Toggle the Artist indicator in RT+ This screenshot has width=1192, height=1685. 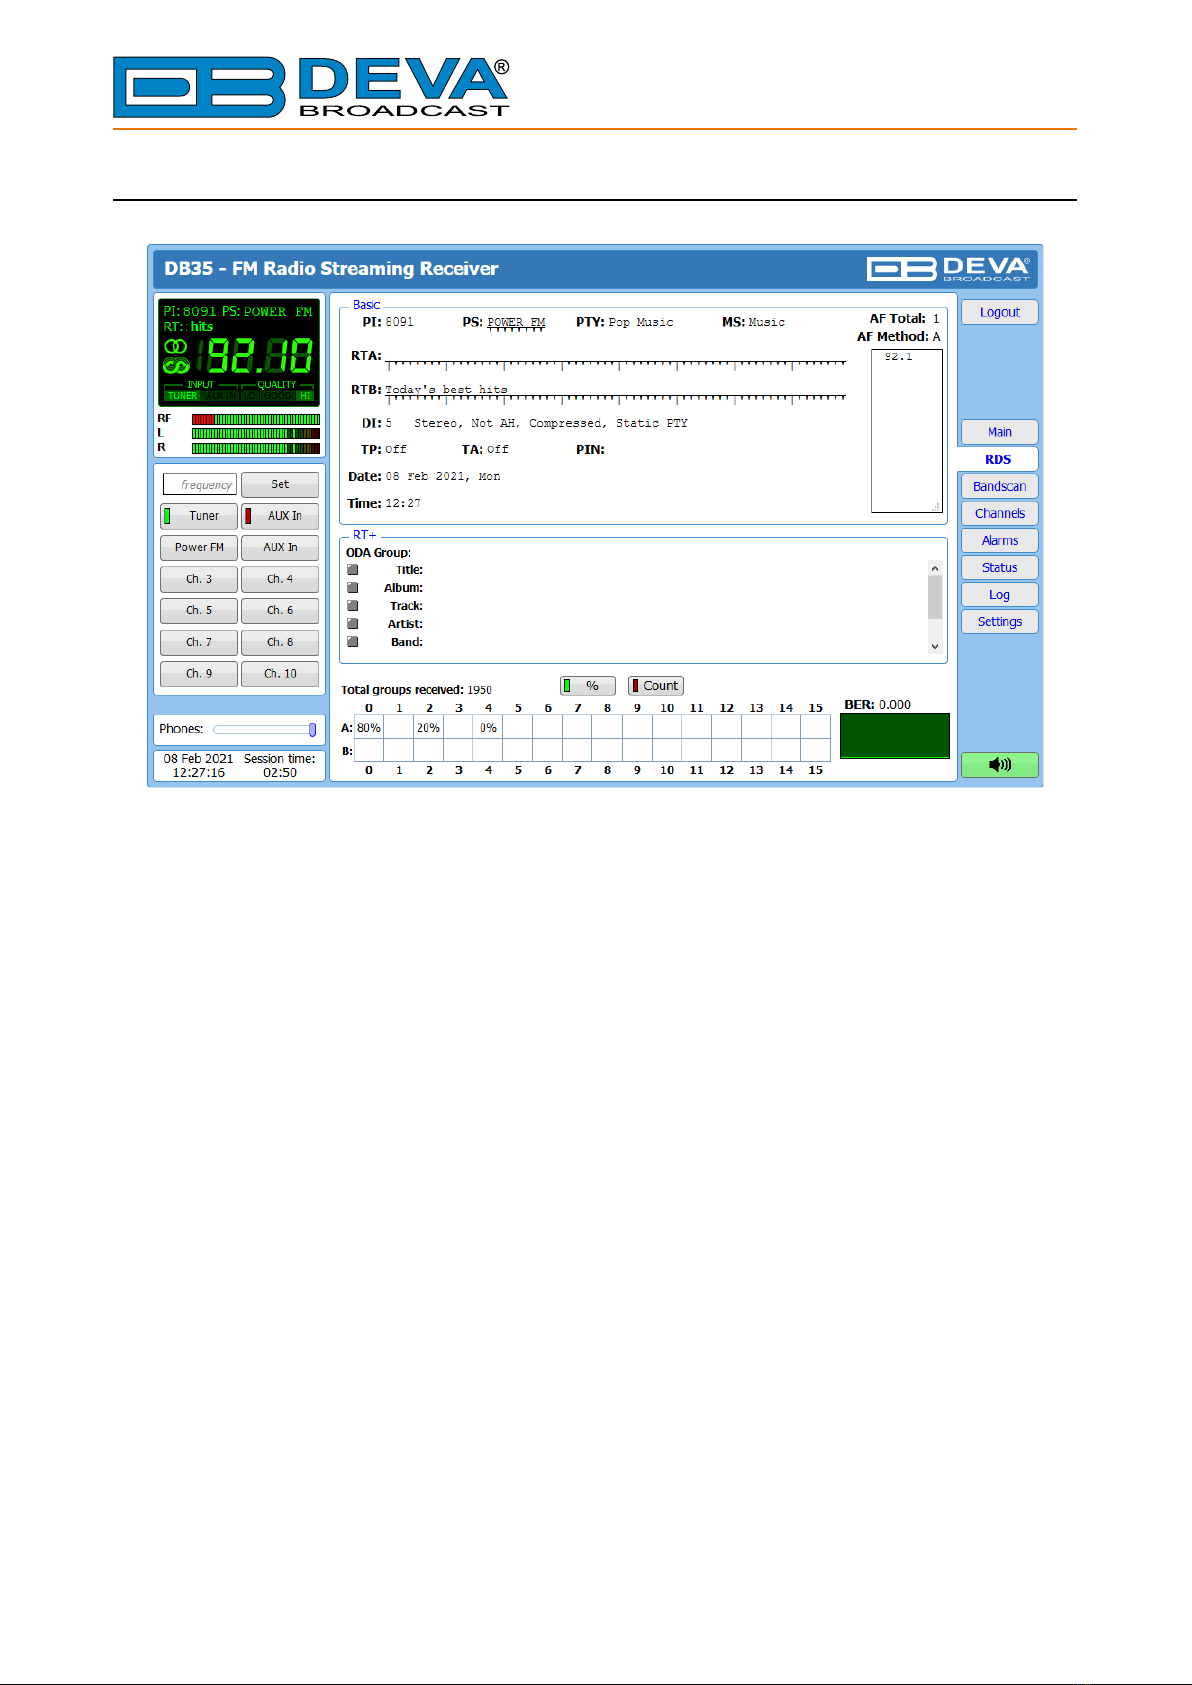352,624
